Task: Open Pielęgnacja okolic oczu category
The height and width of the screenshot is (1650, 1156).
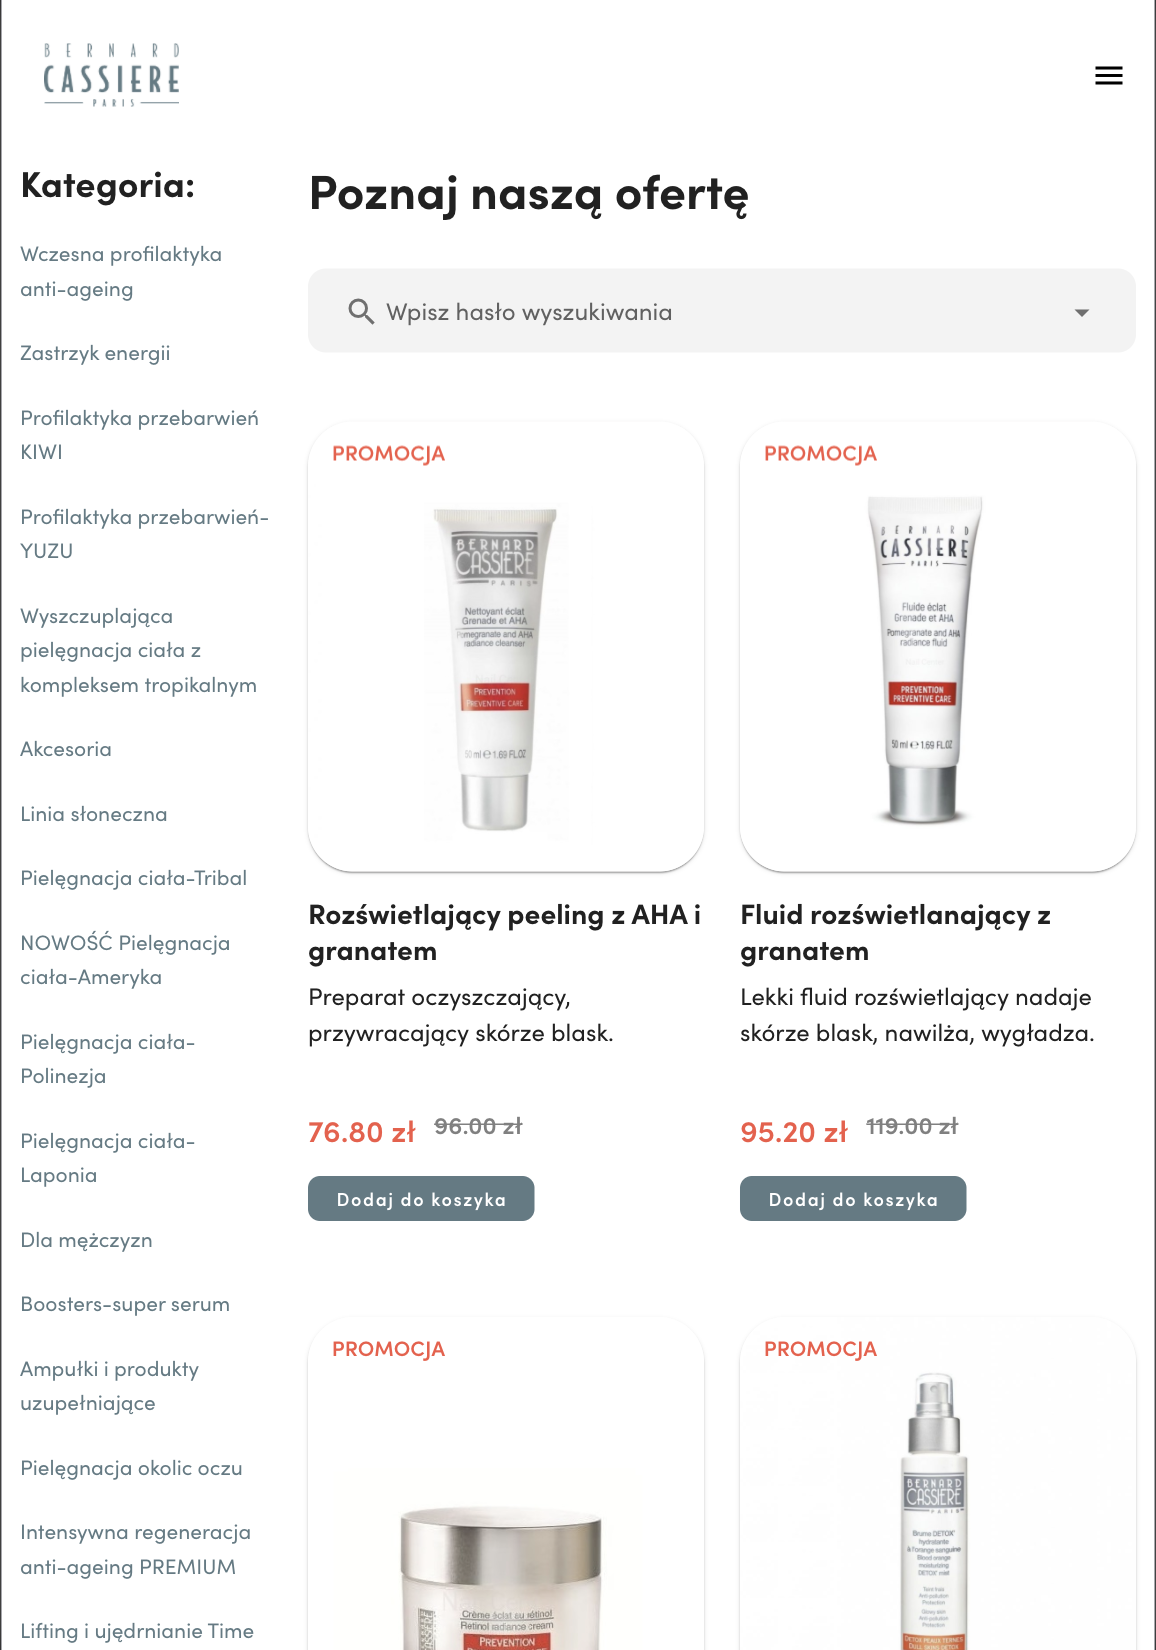Action: pyautogui.click(x=131, y=1468)
